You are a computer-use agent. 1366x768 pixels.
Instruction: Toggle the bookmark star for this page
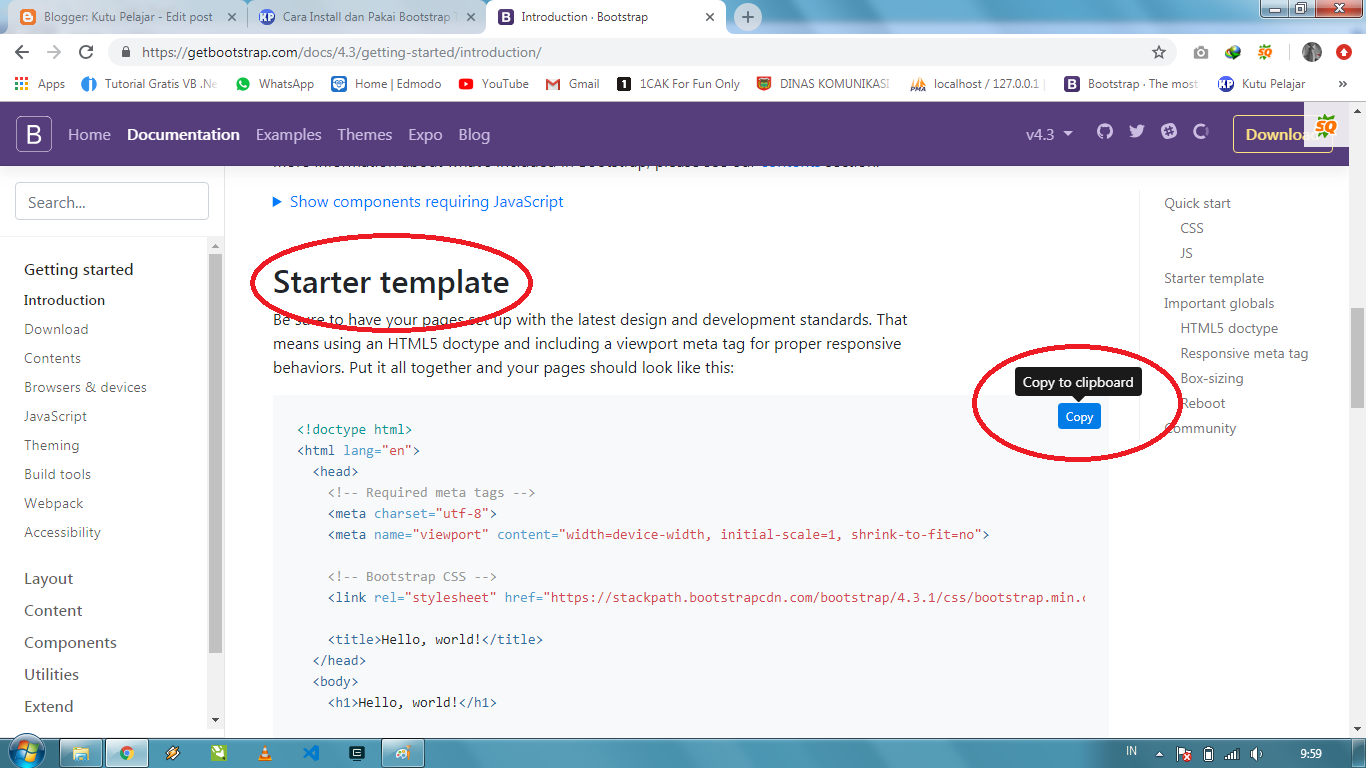1158,52
